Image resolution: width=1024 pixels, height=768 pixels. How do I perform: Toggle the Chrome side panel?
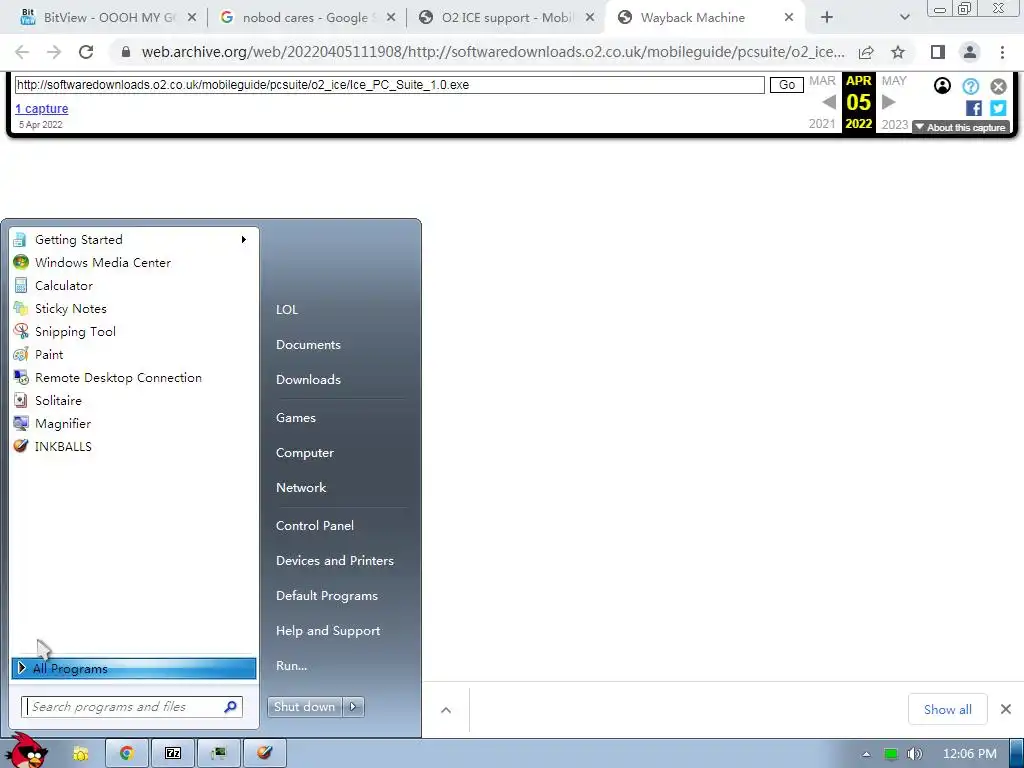click(x=938, y=52)
